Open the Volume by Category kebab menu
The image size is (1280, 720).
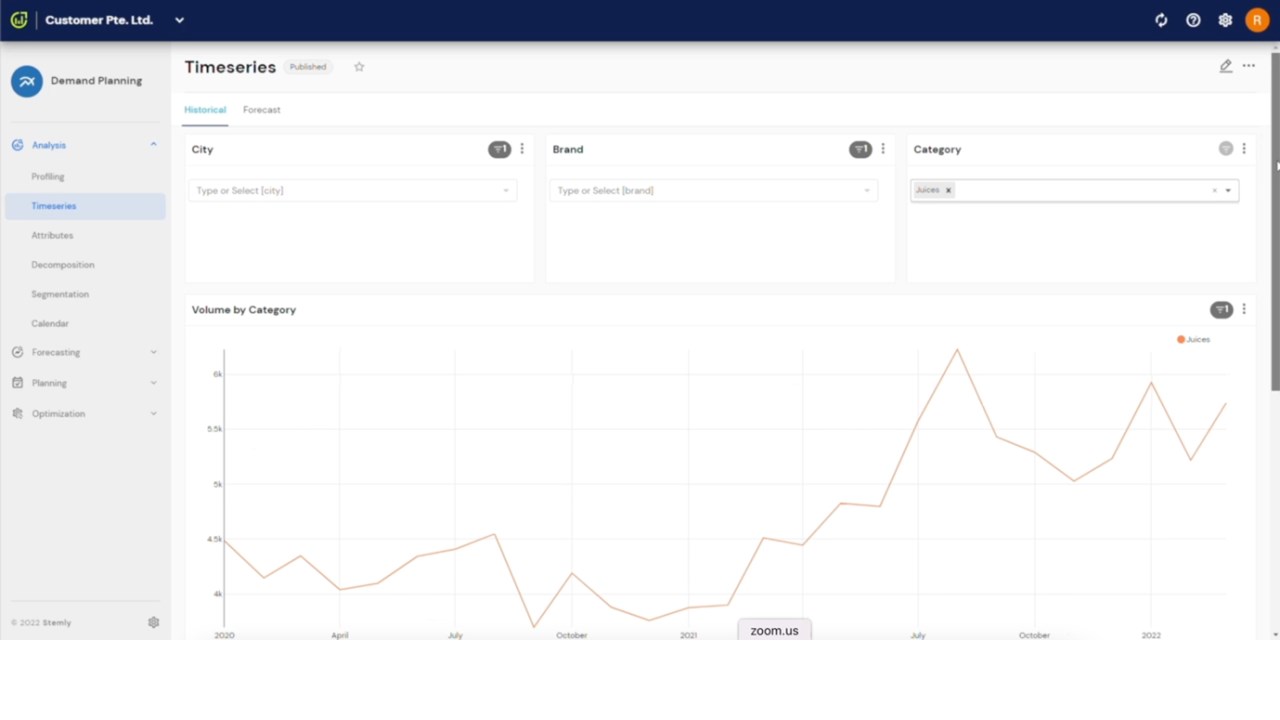point(1244,310)
